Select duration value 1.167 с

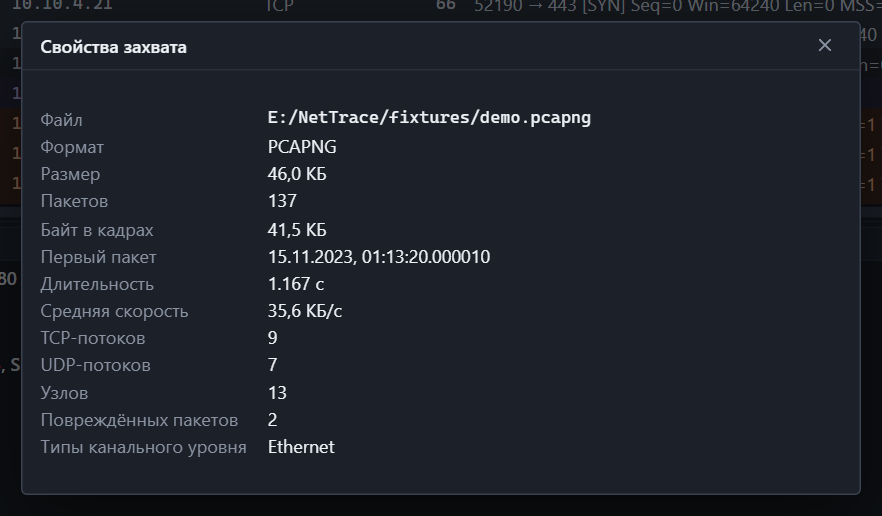(296, 284)
